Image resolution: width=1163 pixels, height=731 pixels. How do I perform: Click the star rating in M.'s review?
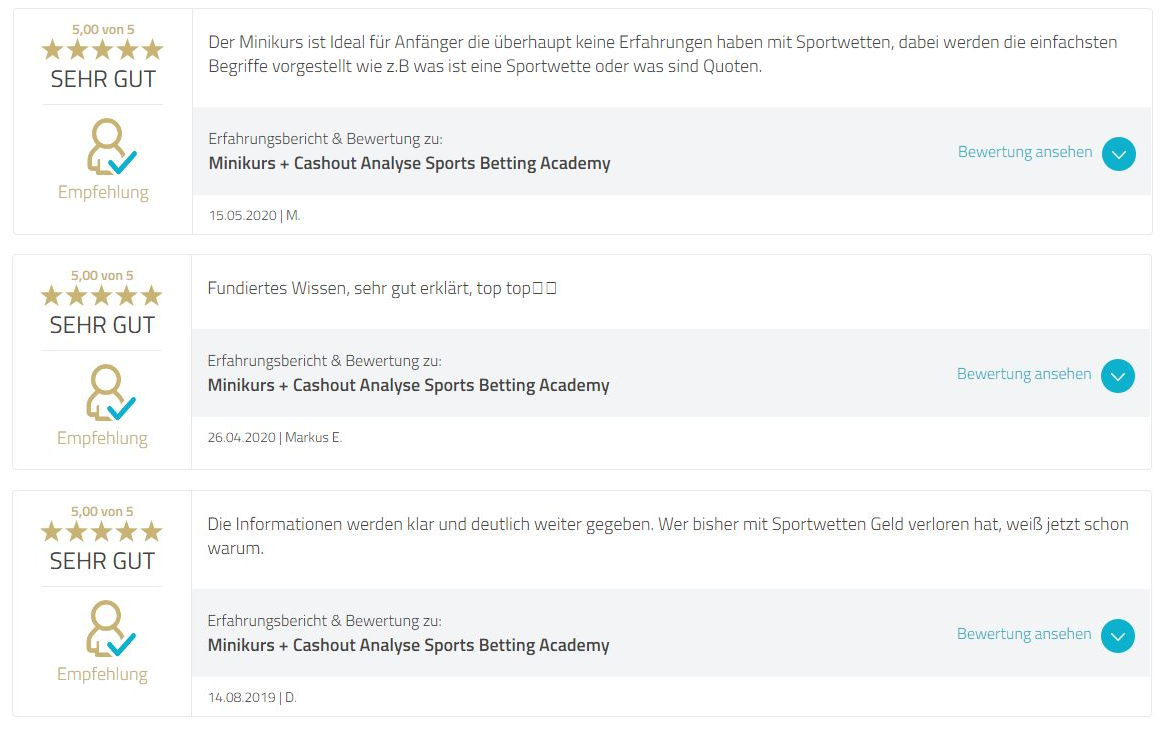coord(102,49)
